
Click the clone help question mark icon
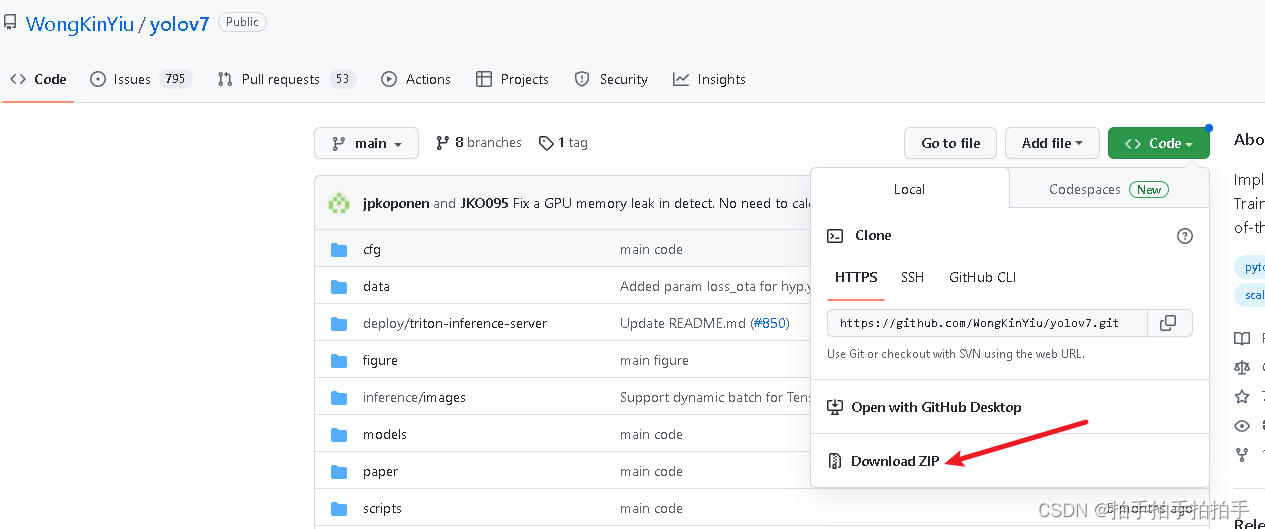pos(1185,236)
